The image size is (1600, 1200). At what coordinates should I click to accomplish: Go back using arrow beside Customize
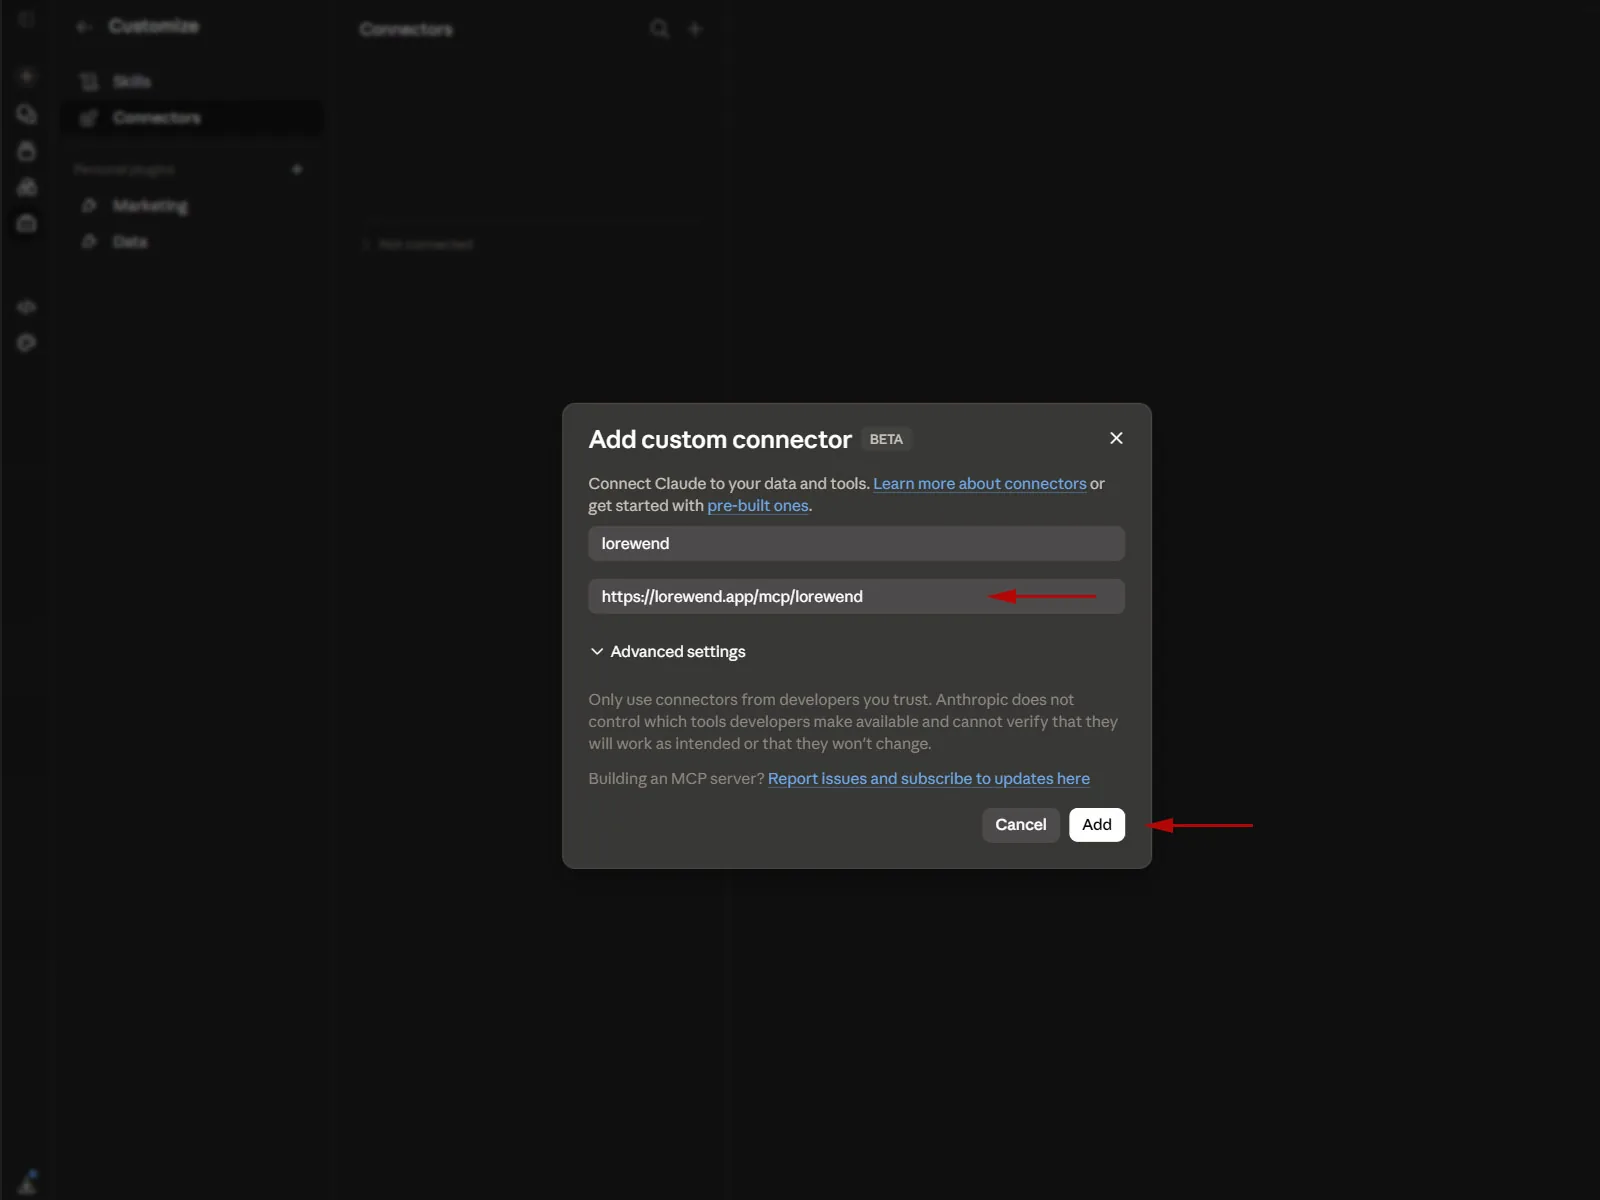tap(84, 27)
